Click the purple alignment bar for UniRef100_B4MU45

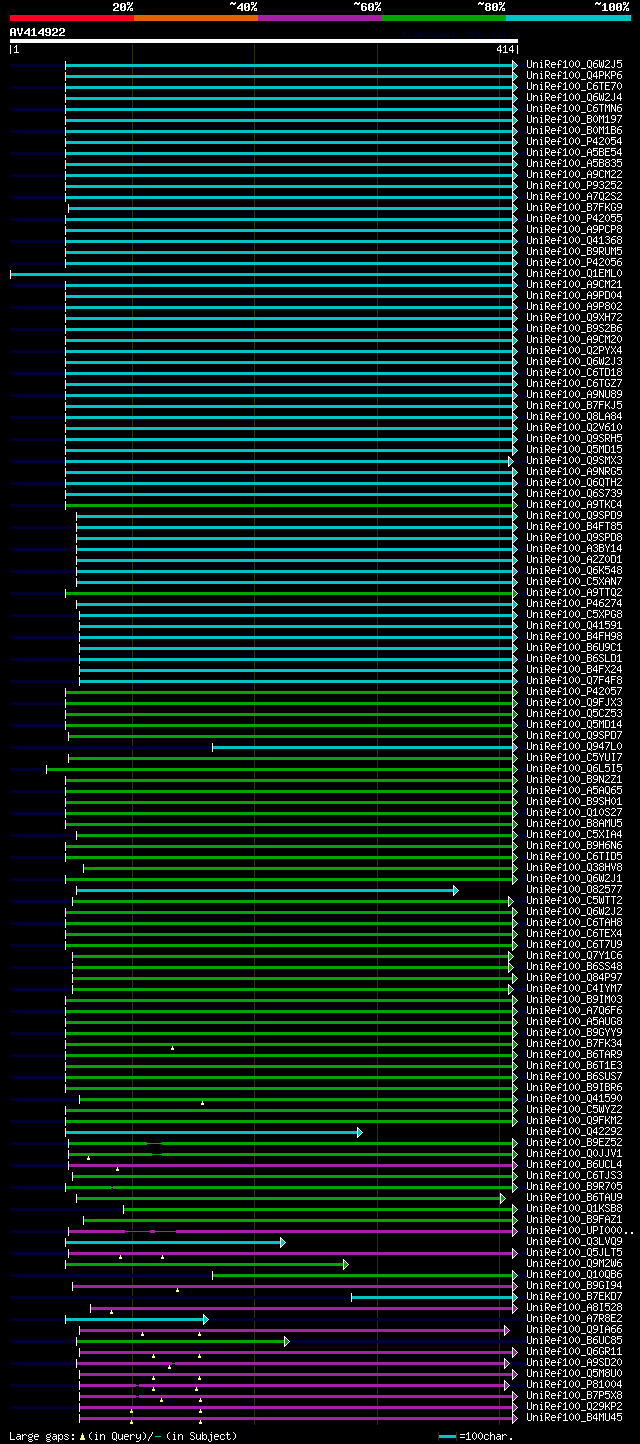299,1417
